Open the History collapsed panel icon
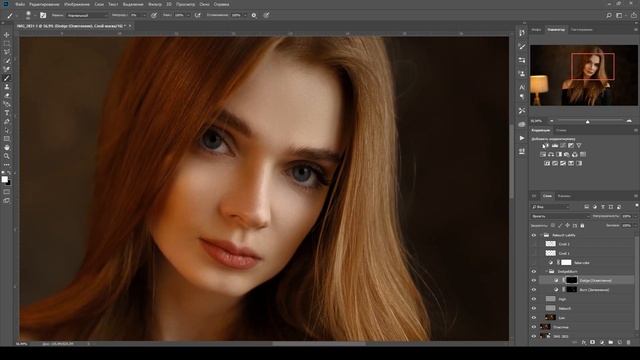The height and width of the screenshot is (360, 640). coord(522,33)
